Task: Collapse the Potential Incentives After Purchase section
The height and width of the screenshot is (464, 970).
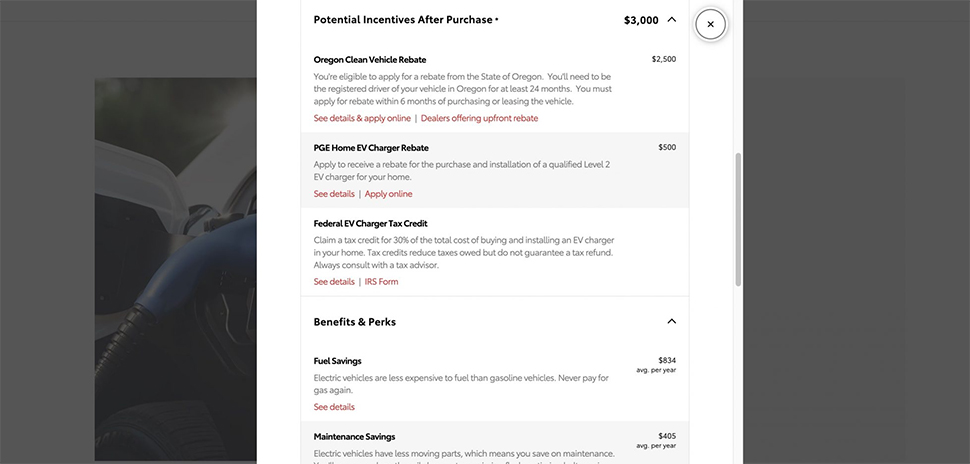Action: point(671,19)
